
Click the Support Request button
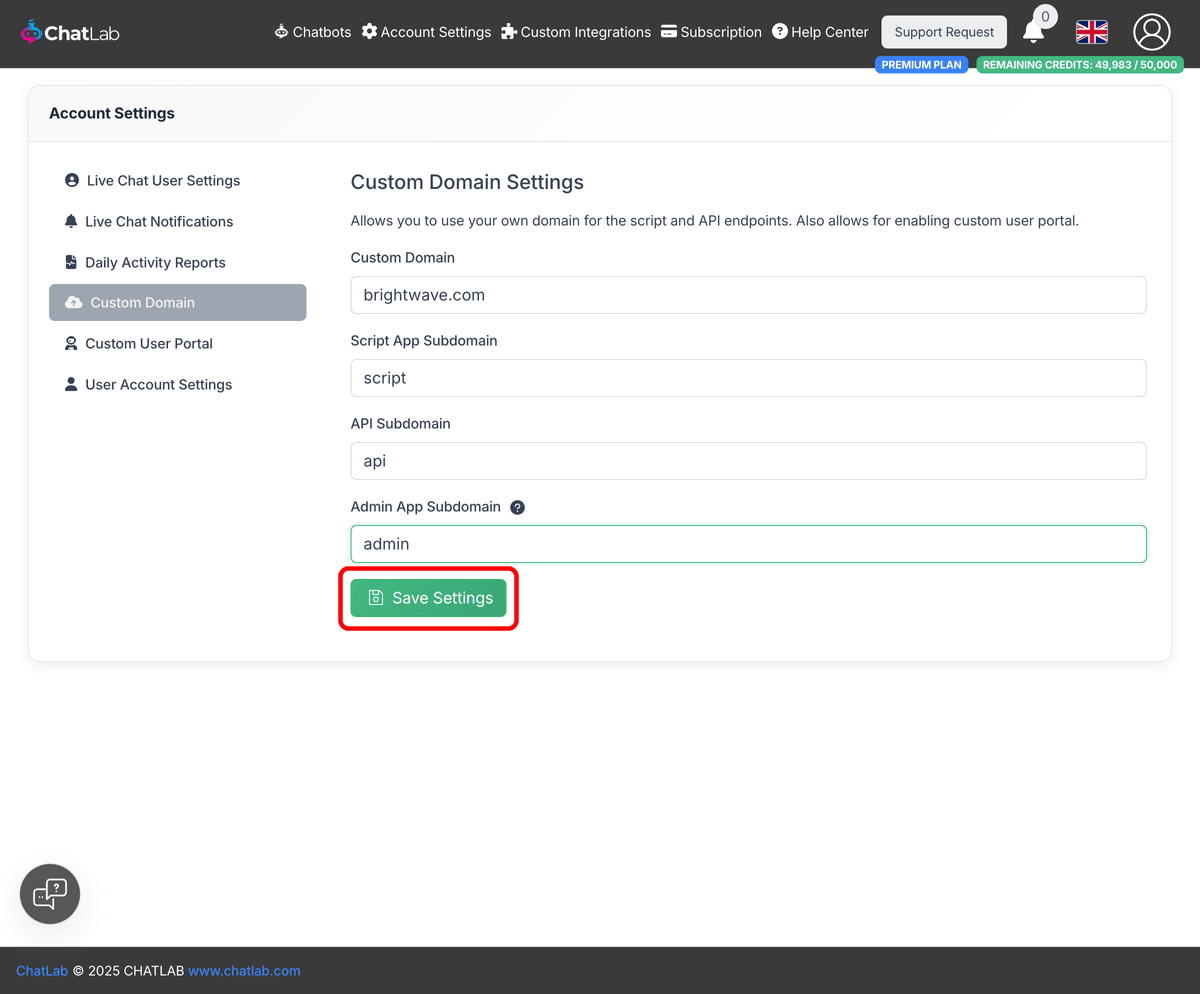tap(943, 31)
